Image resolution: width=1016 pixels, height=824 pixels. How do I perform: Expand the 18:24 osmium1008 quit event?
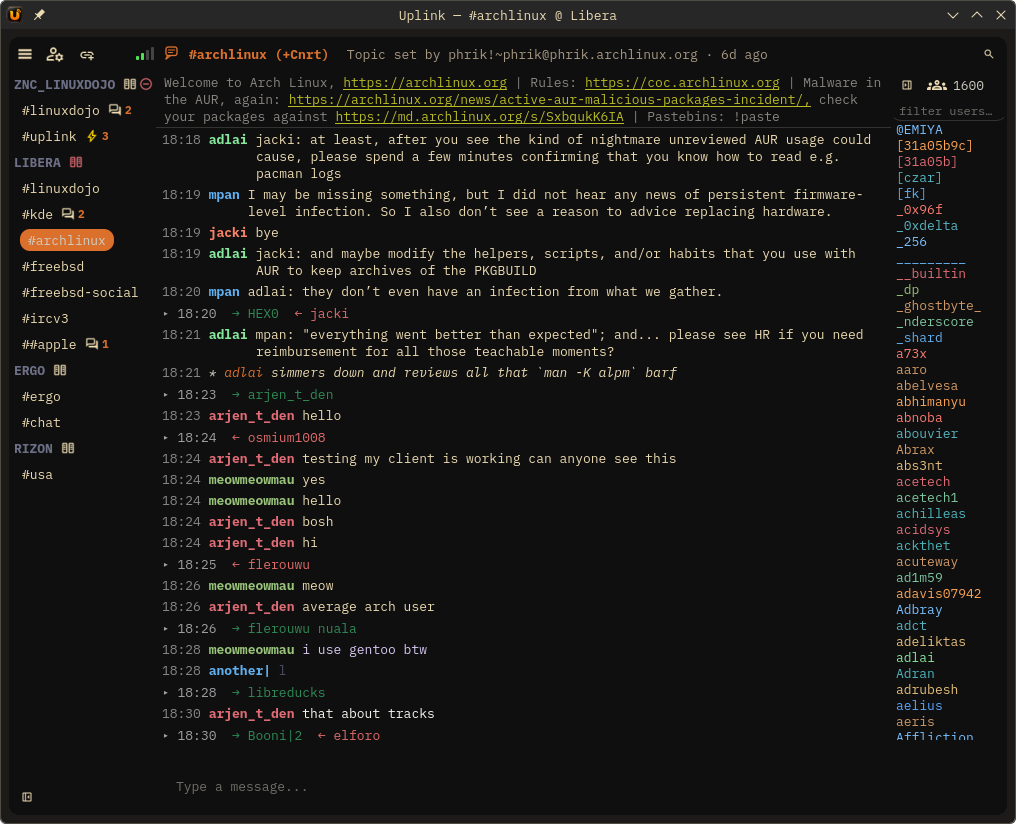point(166,438)
